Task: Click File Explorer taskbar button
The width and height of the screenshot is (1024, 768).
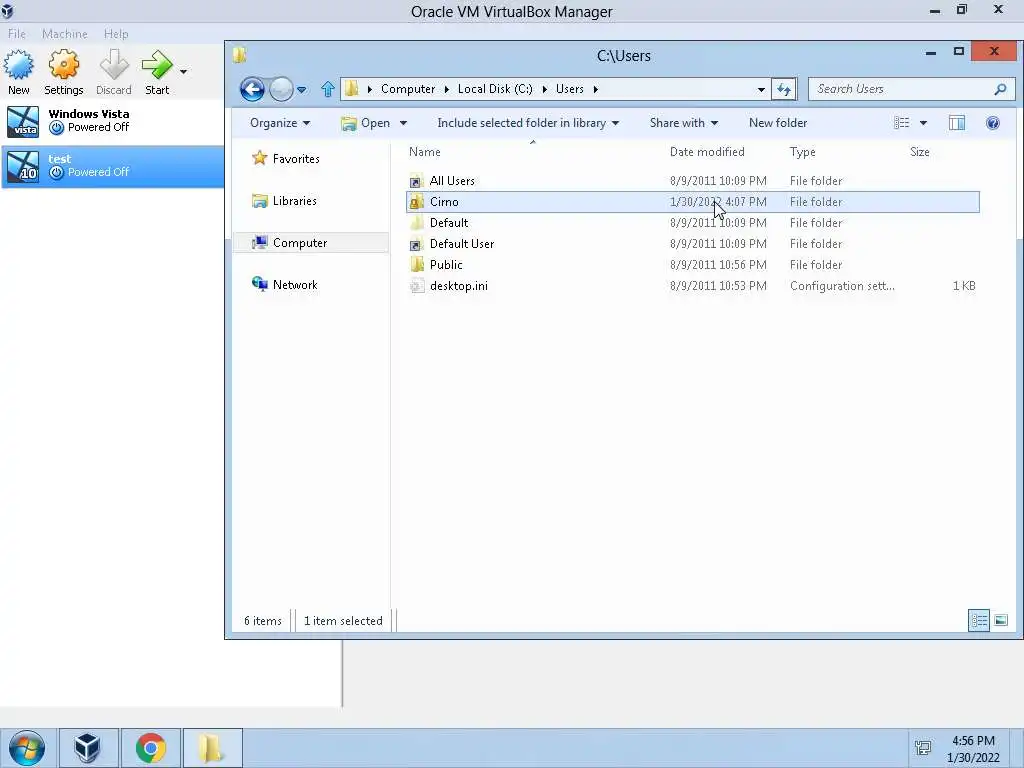Action: 212,748
